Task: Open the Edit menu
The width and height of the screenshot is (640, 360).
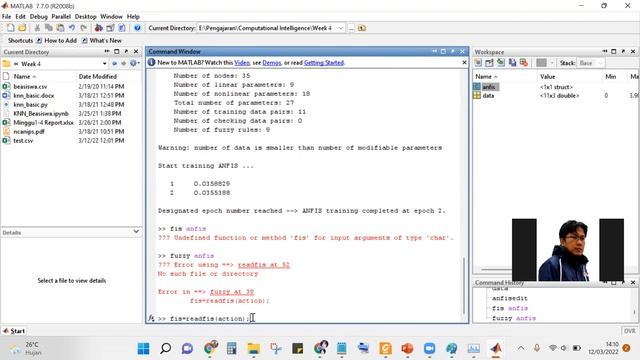Action: (20, 16)
